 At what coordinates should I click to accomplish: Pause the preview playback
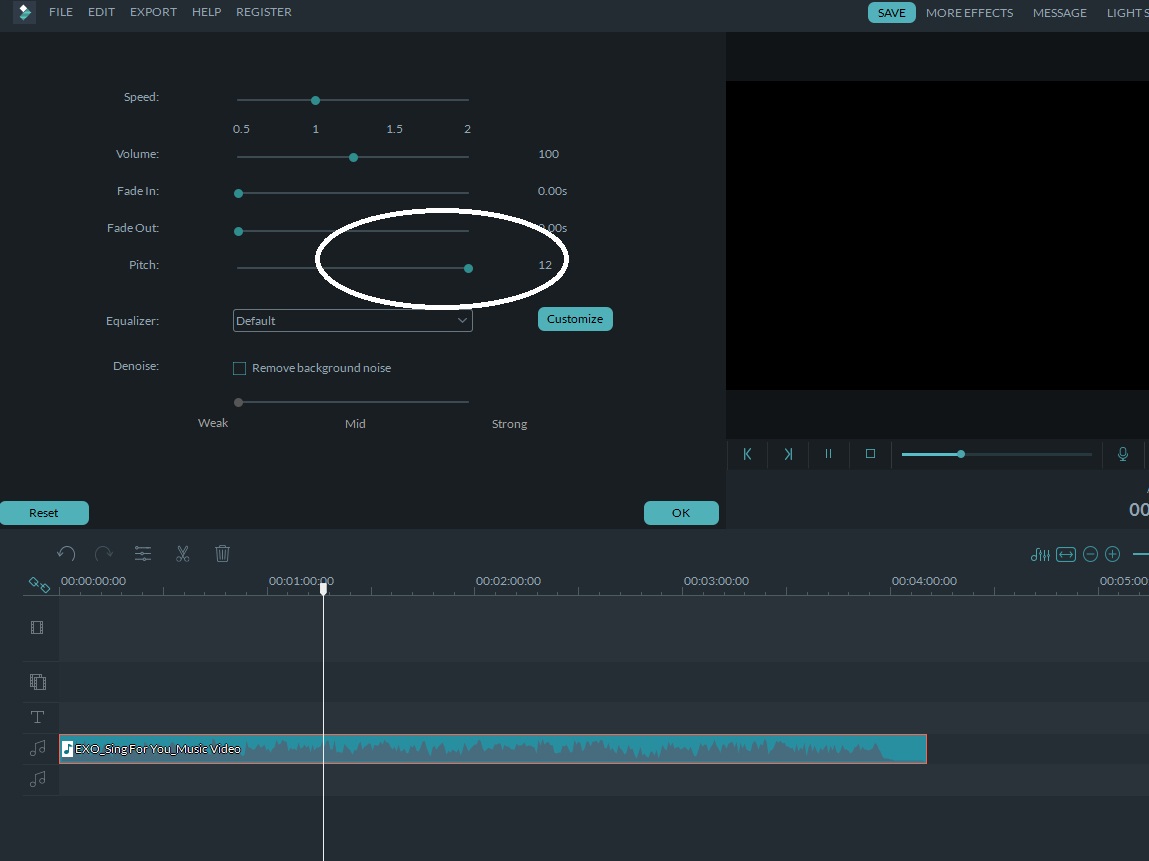829,454
